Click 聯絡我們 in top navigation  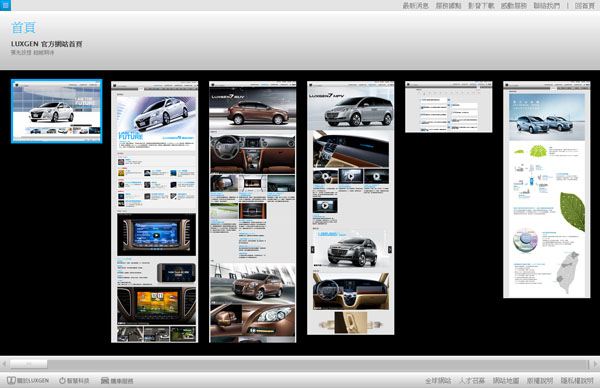pos(547,5)
